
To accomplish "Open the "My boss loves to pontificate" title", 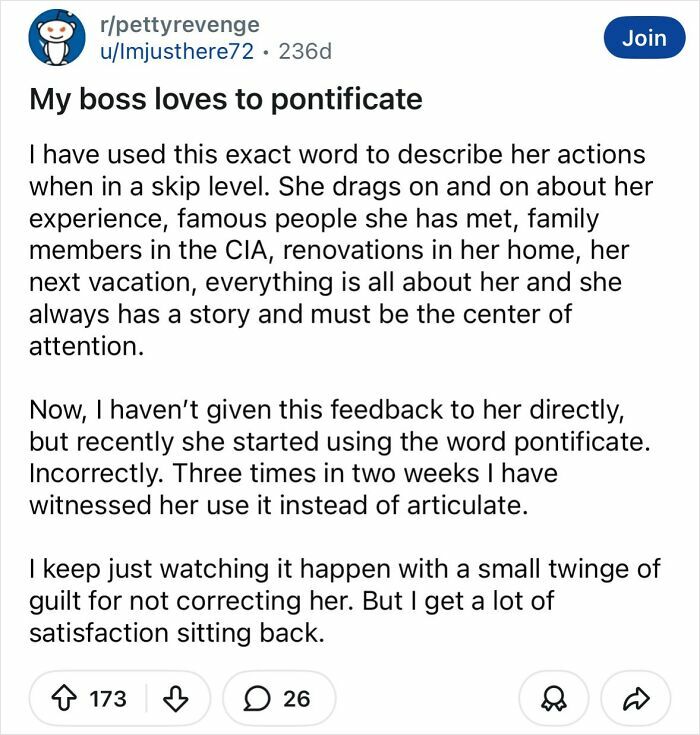I will [x=225, y=100].
